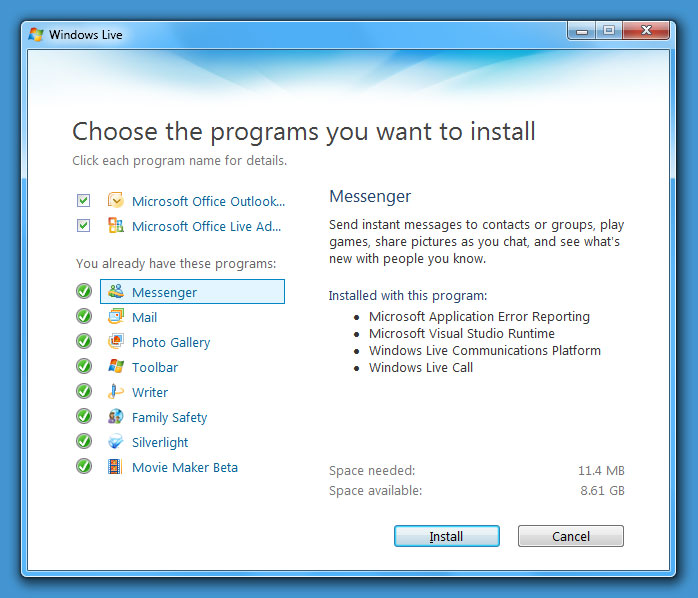The image size is (698, 598).
Task: Show details for Movie Maker Beta
Action: [185, 467]
